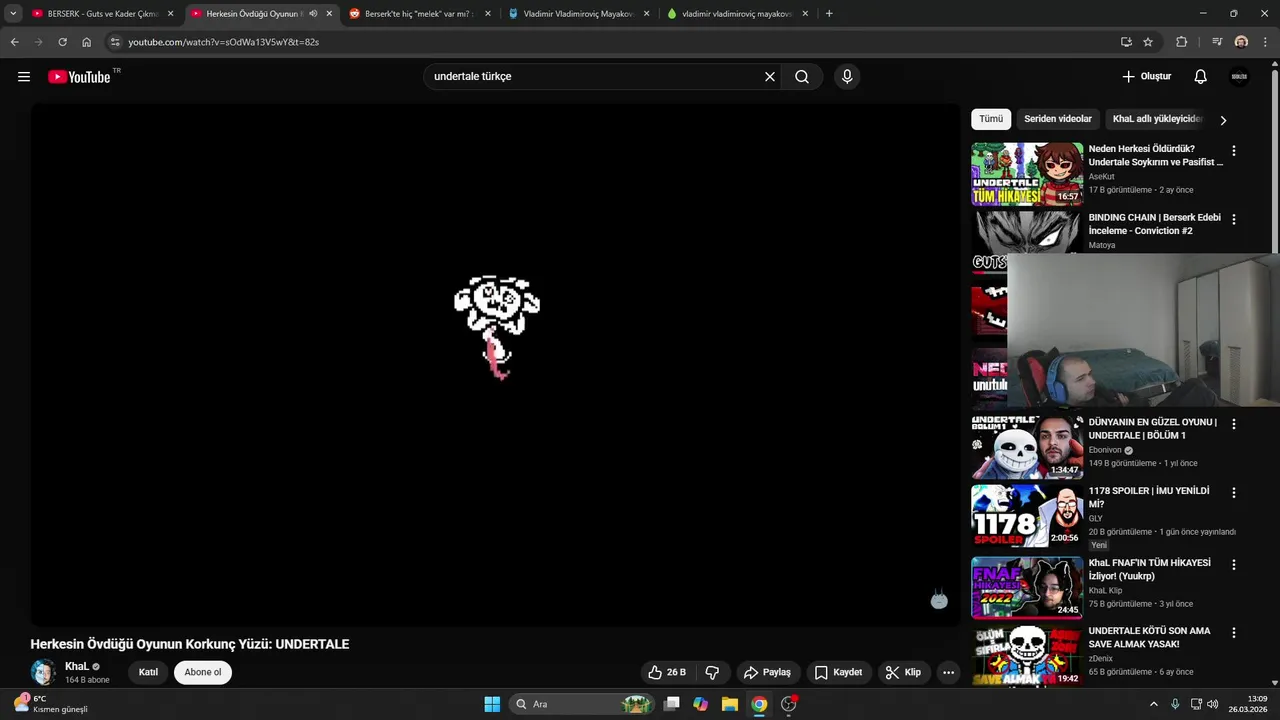The height and width of the screenshot is (720, 1280).
Task: Open YouTube notifications bell
Action: point(1201,77)
